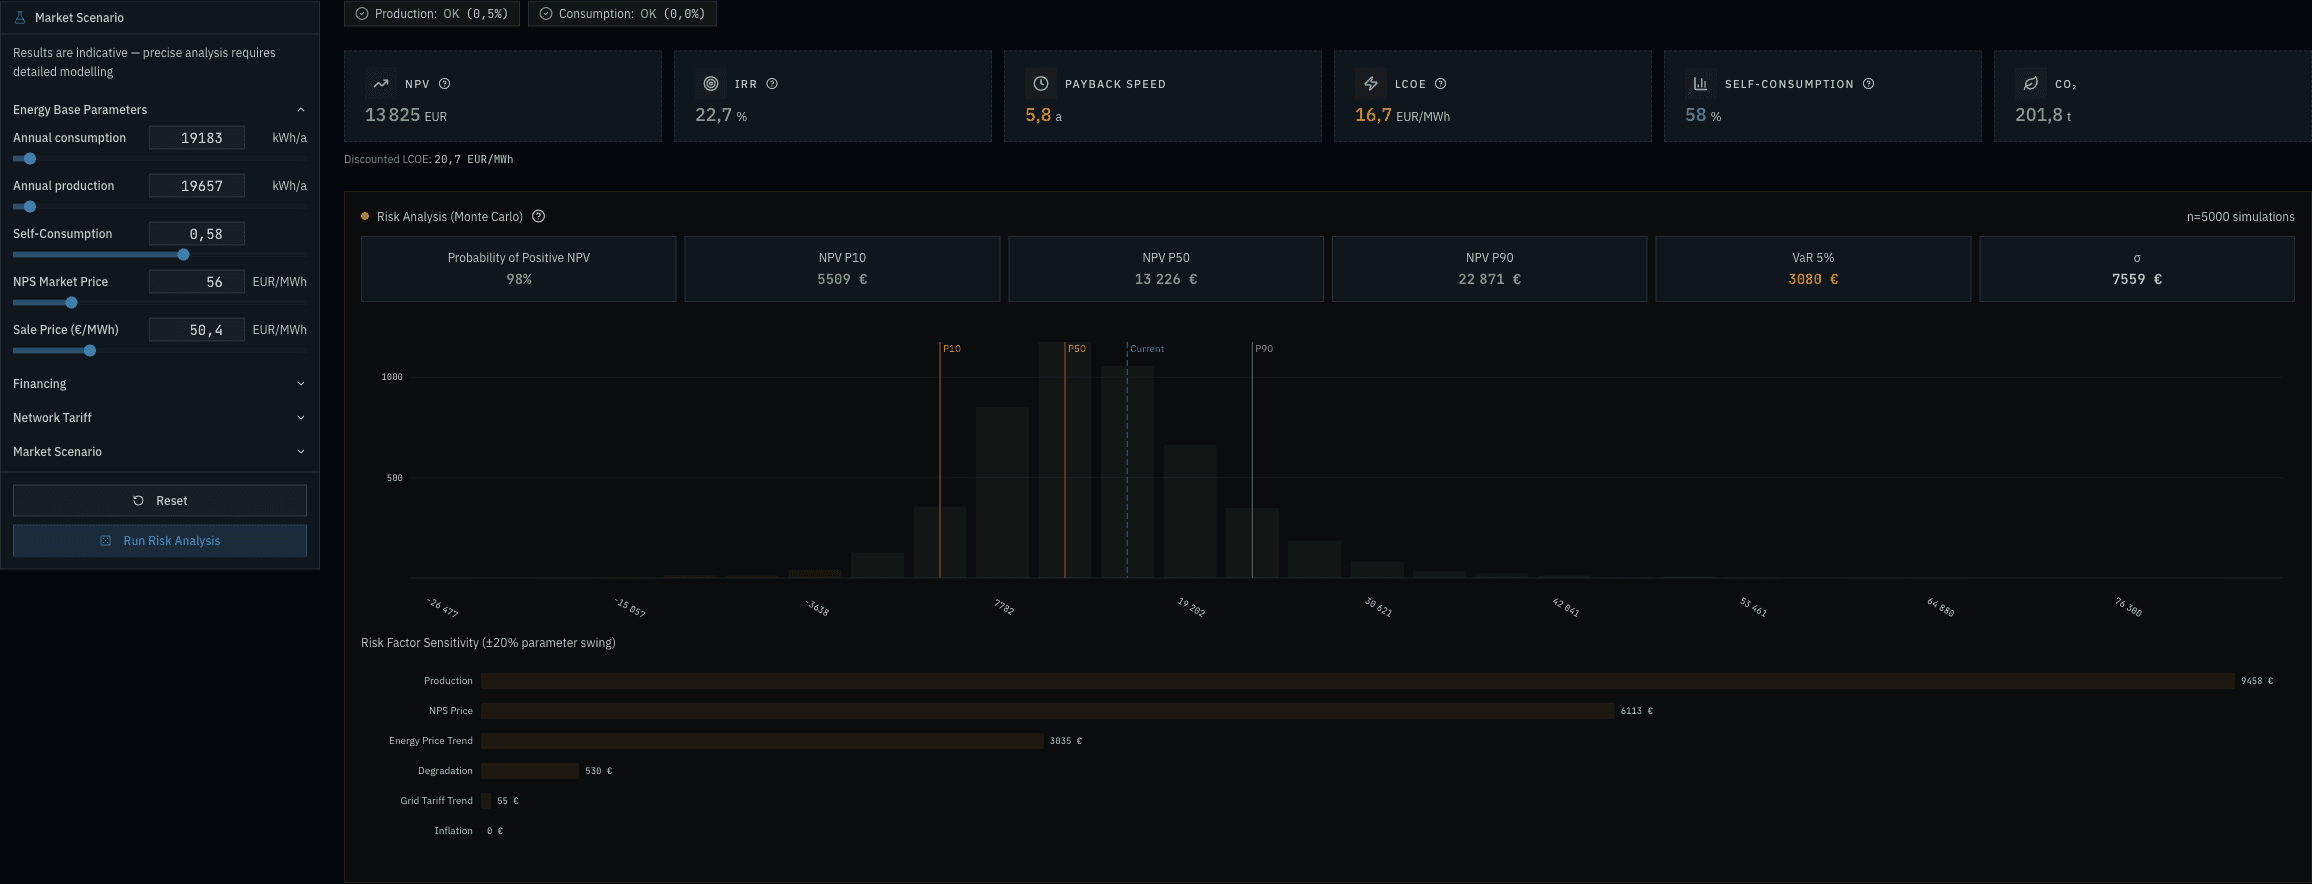2312x884 pixels.
Task: Open the Risk Analysis Monte Carlo help icon
Action: (x=539, y=216)
